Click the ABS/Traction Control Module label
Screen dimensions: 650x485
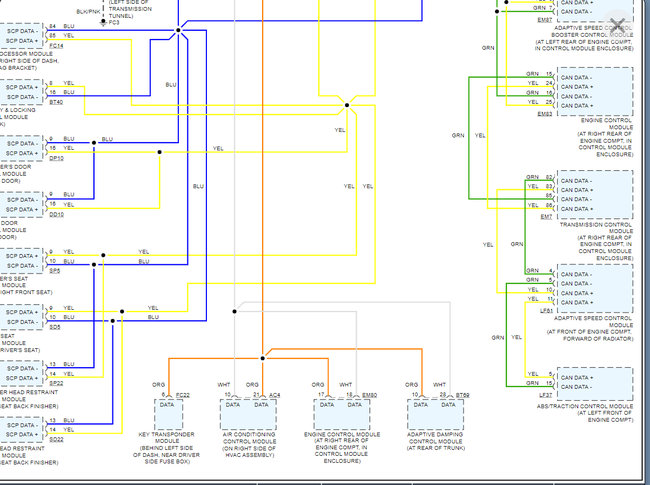pos(585,413)
